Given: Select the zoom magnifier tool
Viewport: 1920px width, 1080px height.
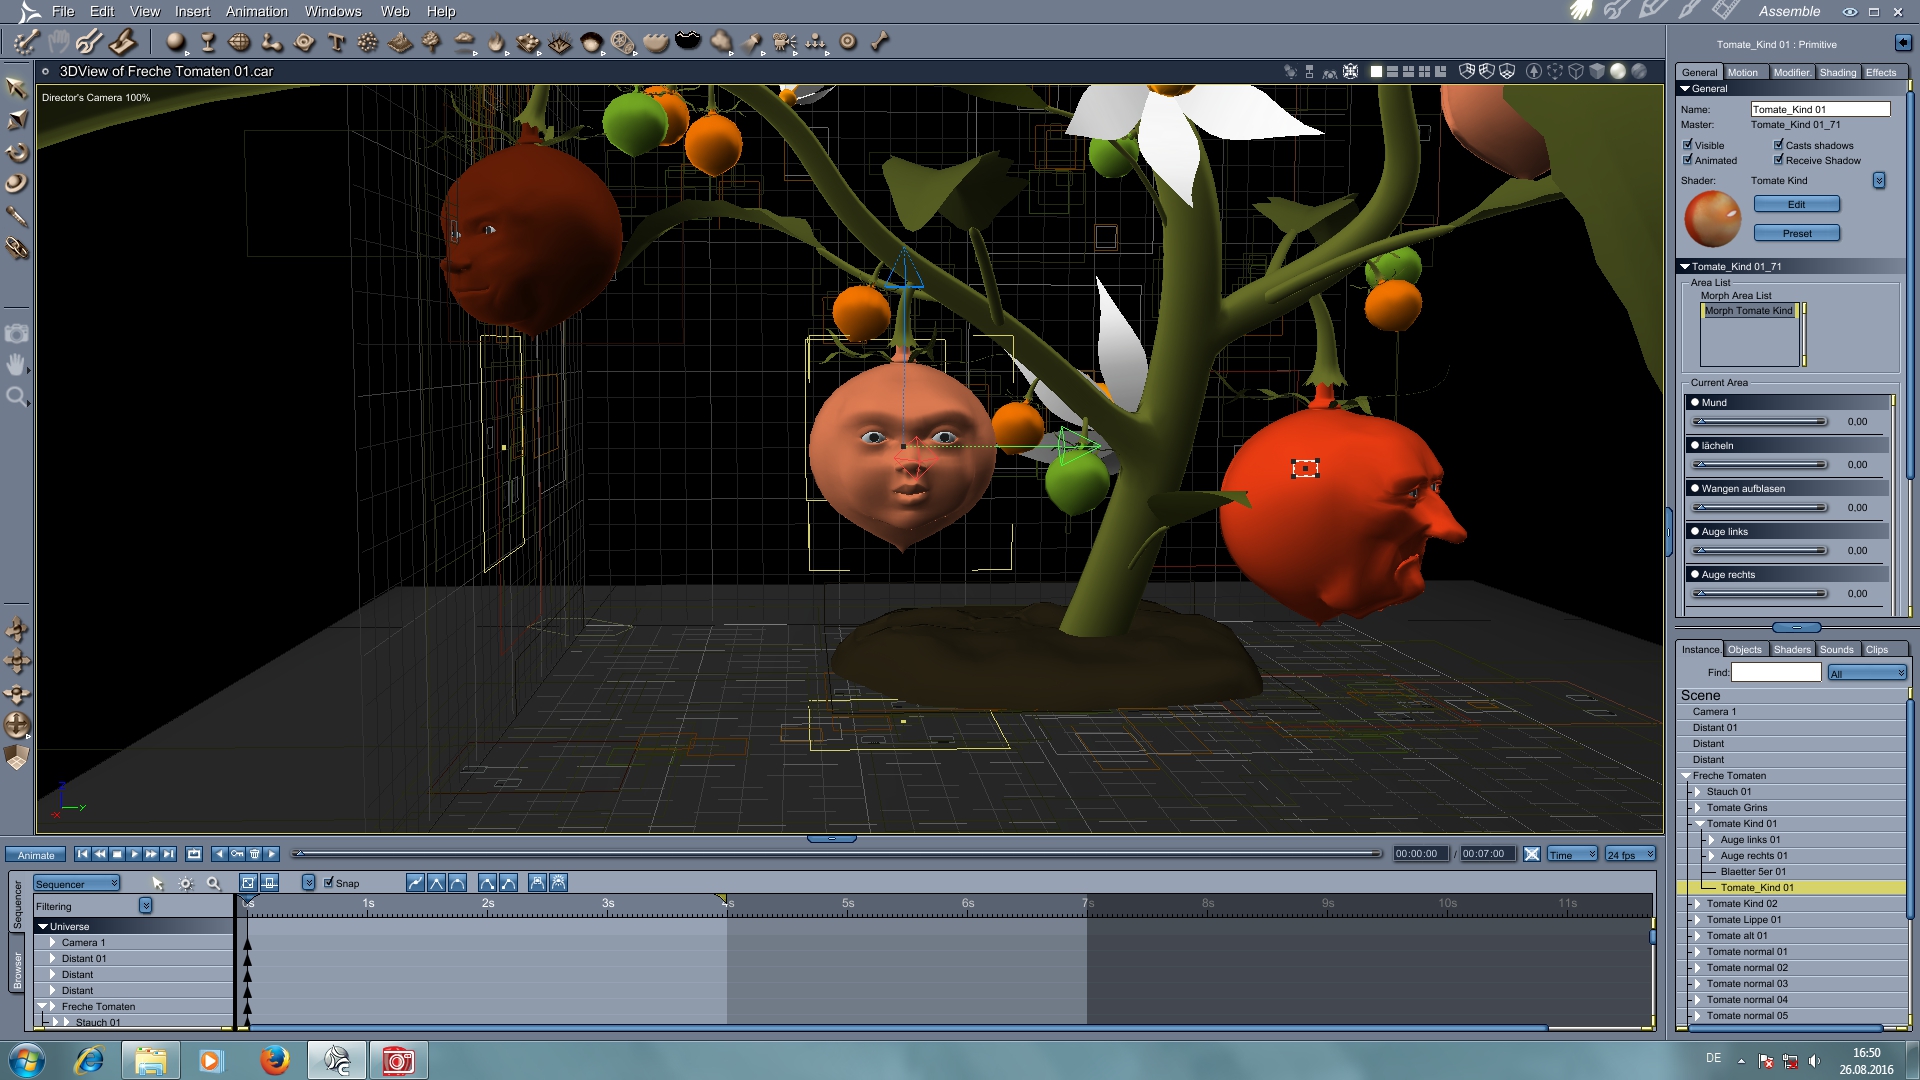Looking at the screenshot, I should click(x=16, y=397).
